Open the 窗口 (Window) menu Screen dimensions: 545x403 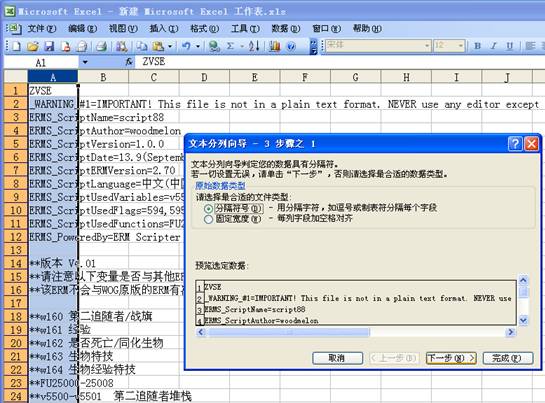pos(326,29)
